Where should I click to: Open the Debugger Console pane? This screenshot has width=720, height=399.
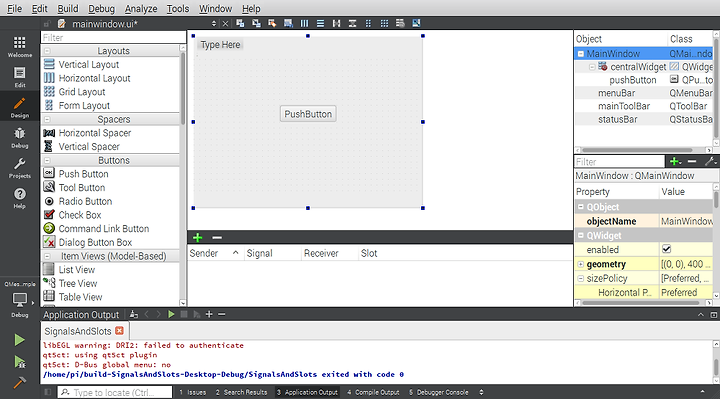coord(439,392)
